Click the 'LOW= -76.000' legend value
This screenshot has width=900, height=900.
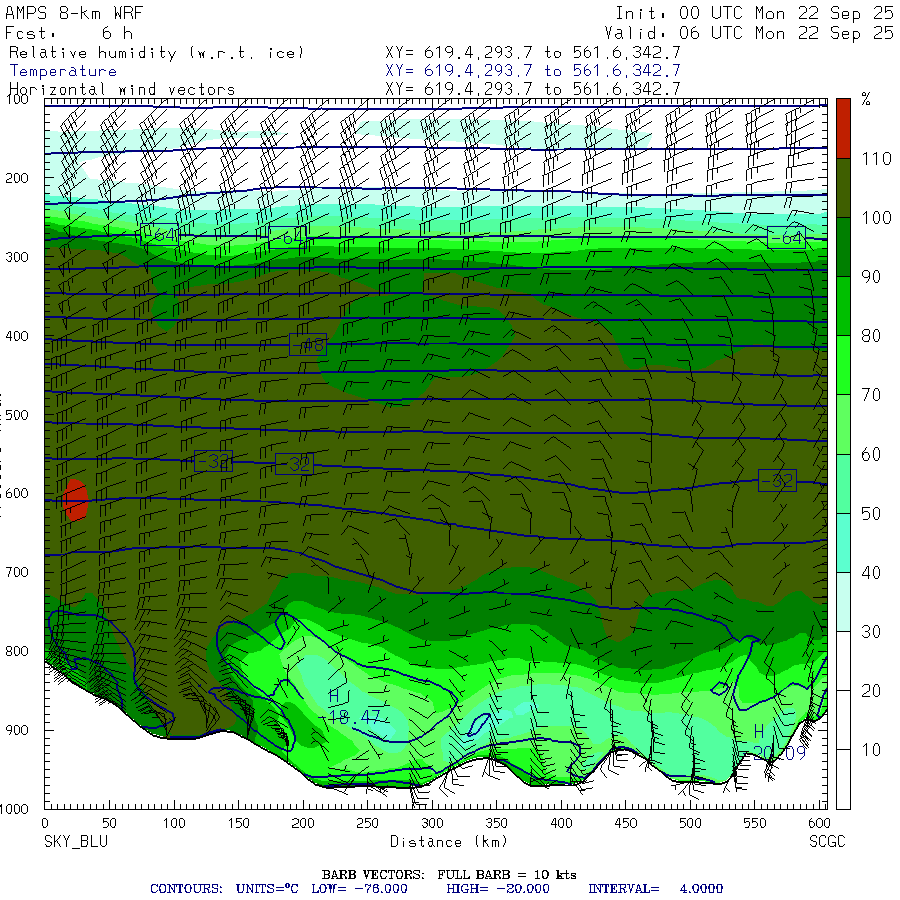[359, 889]
